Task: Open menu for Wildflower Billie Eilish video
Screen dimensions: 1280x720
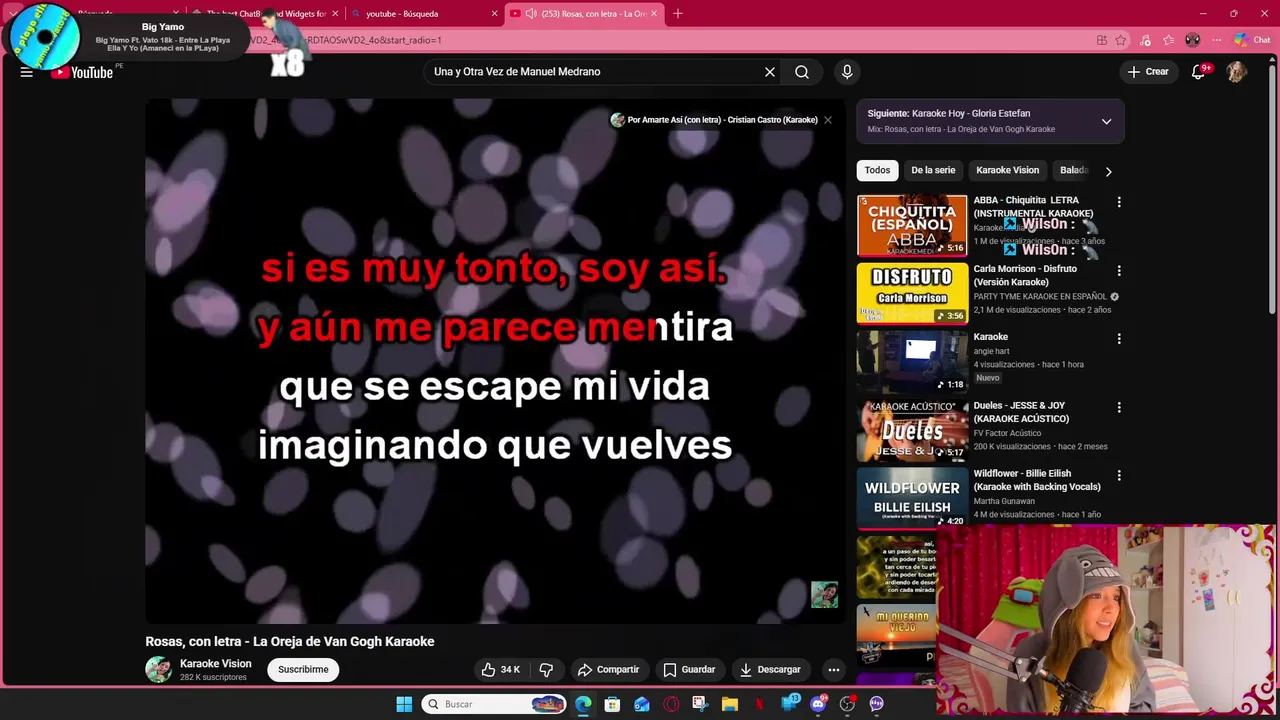Action: pos(1119,476)
